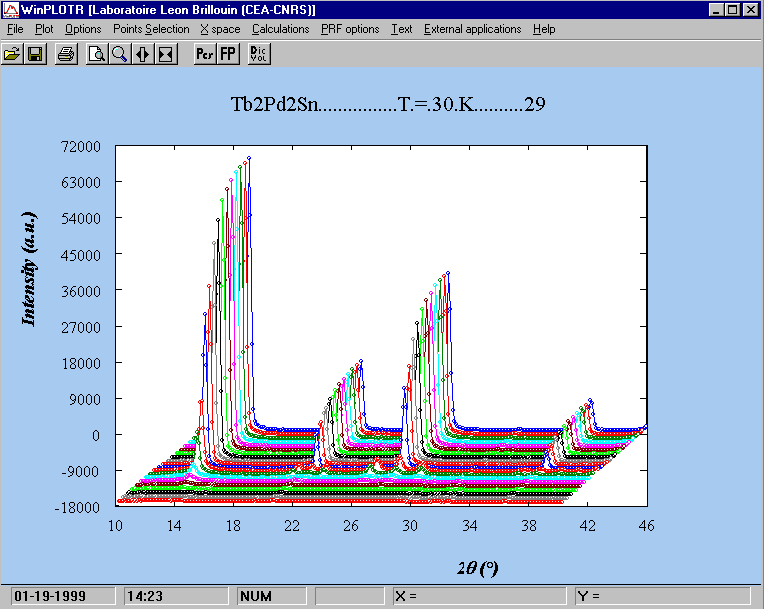Activate the zoom magnifier tool
The height and width of the screenshot is (609, 764).
[x=120, y=54]
